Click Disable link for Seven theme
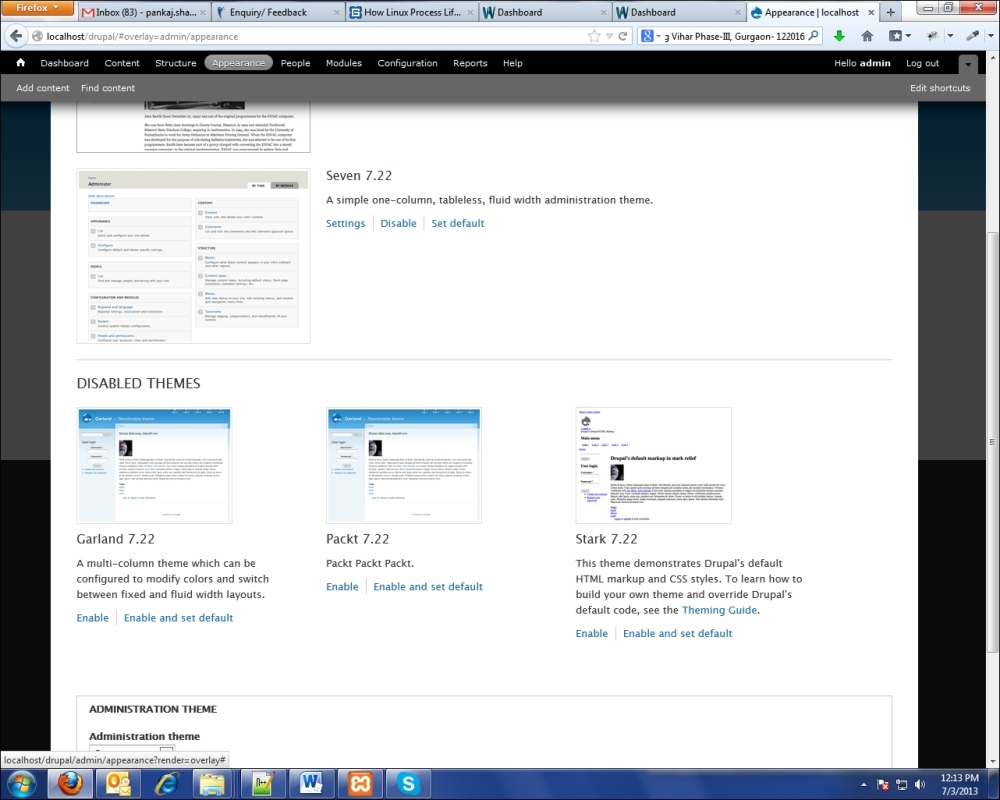This screenshot has width=1000, height=800. [399, 223]
